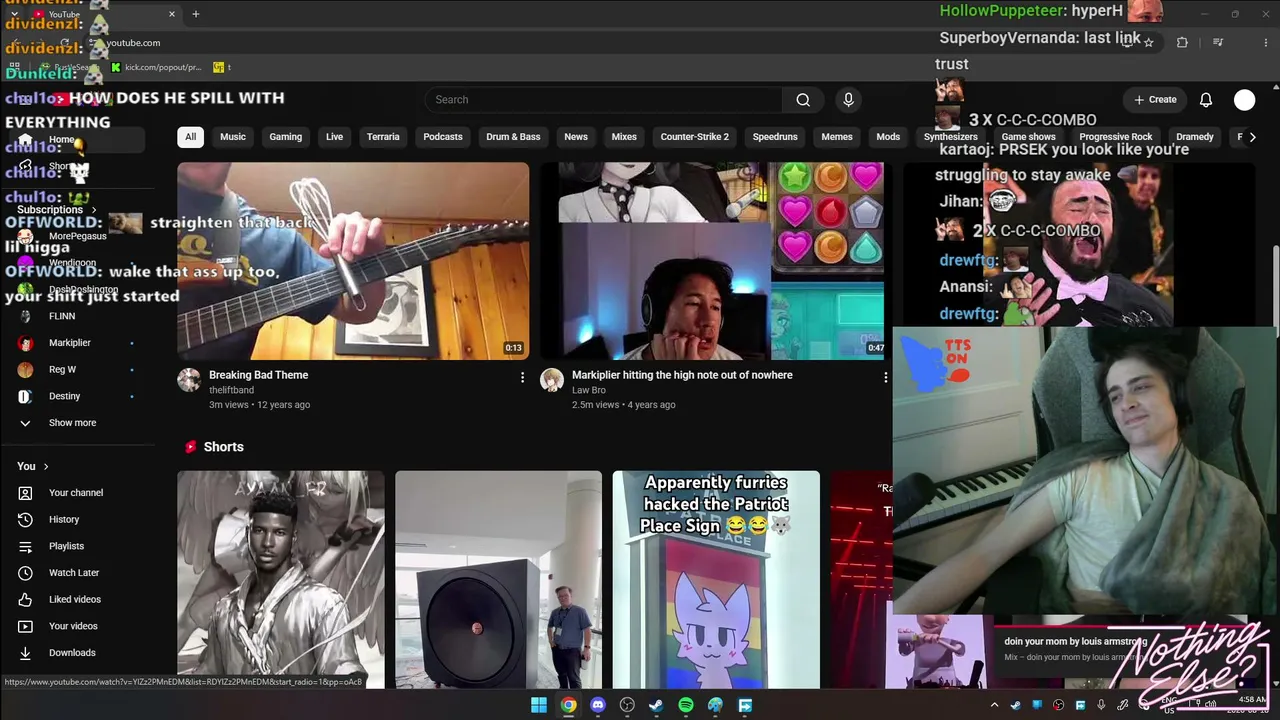Select the Mods filter chip

click(x=888, y=137)
